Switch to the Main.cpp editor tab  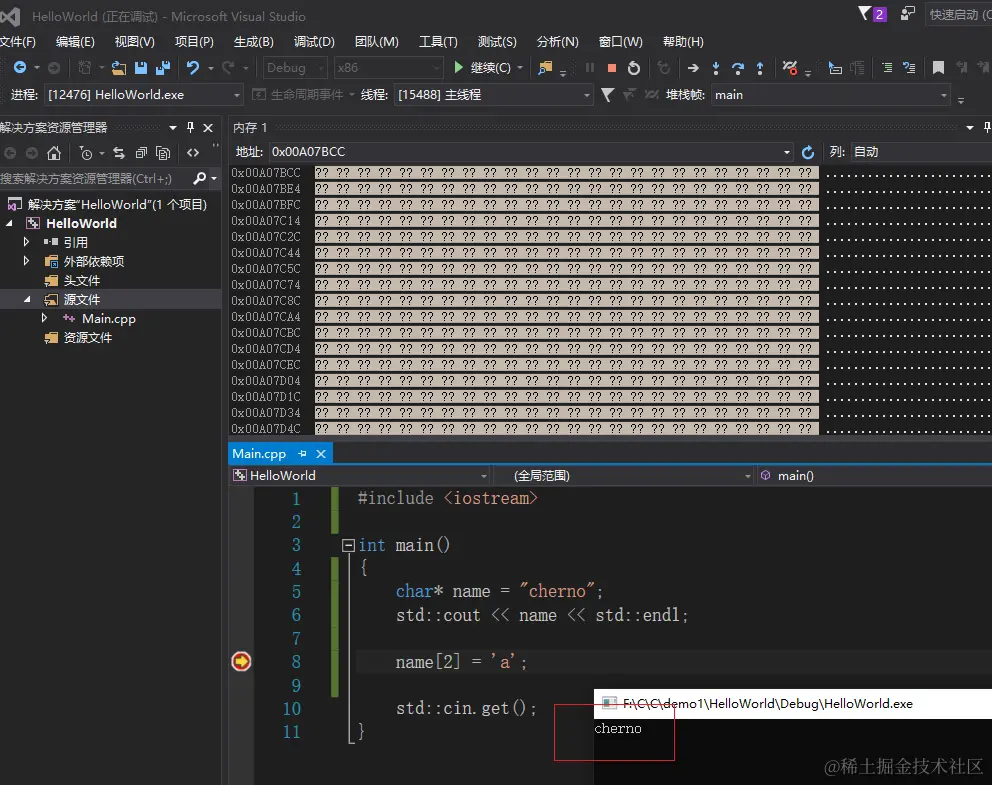coord(259,454)
